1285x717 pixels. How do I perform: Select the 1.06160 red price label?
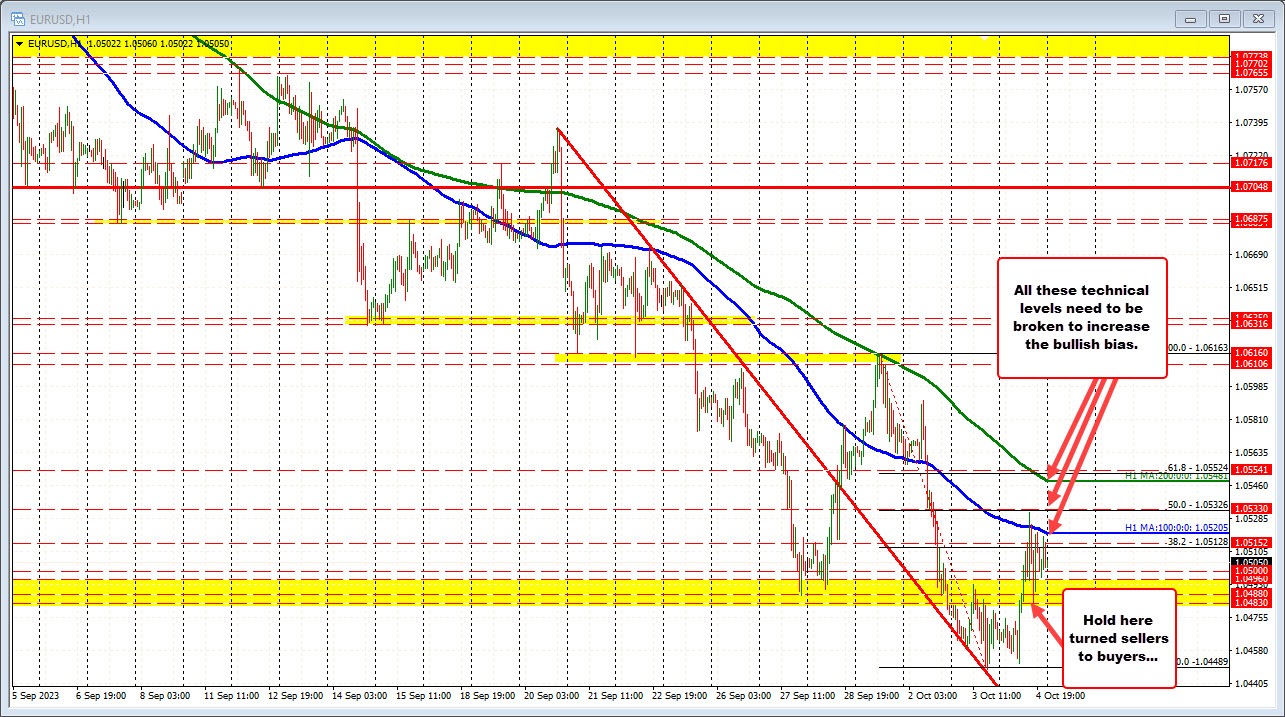click(1251, 353)
